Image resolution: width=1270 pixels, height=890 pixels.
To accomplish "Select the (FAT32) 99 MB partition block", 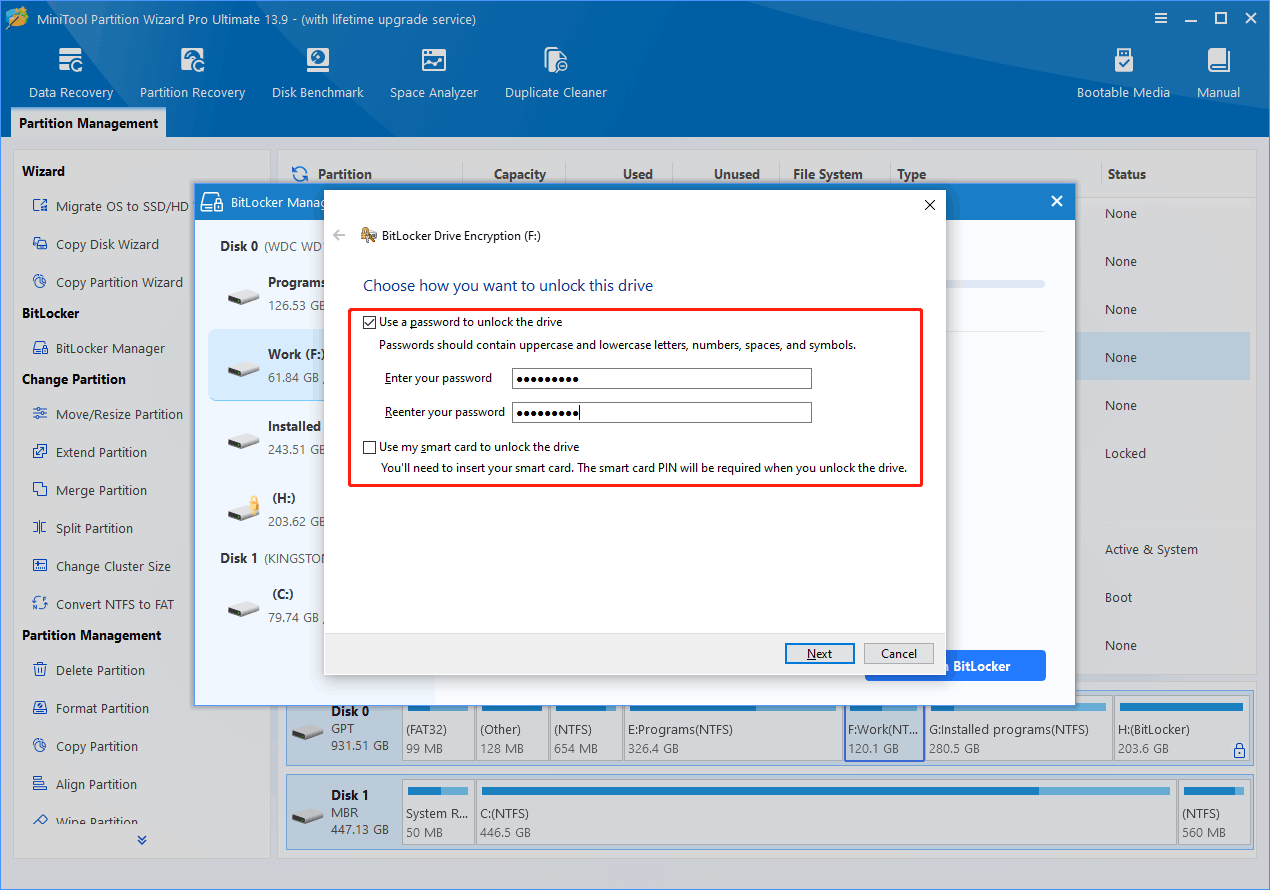I will (436, 729).
